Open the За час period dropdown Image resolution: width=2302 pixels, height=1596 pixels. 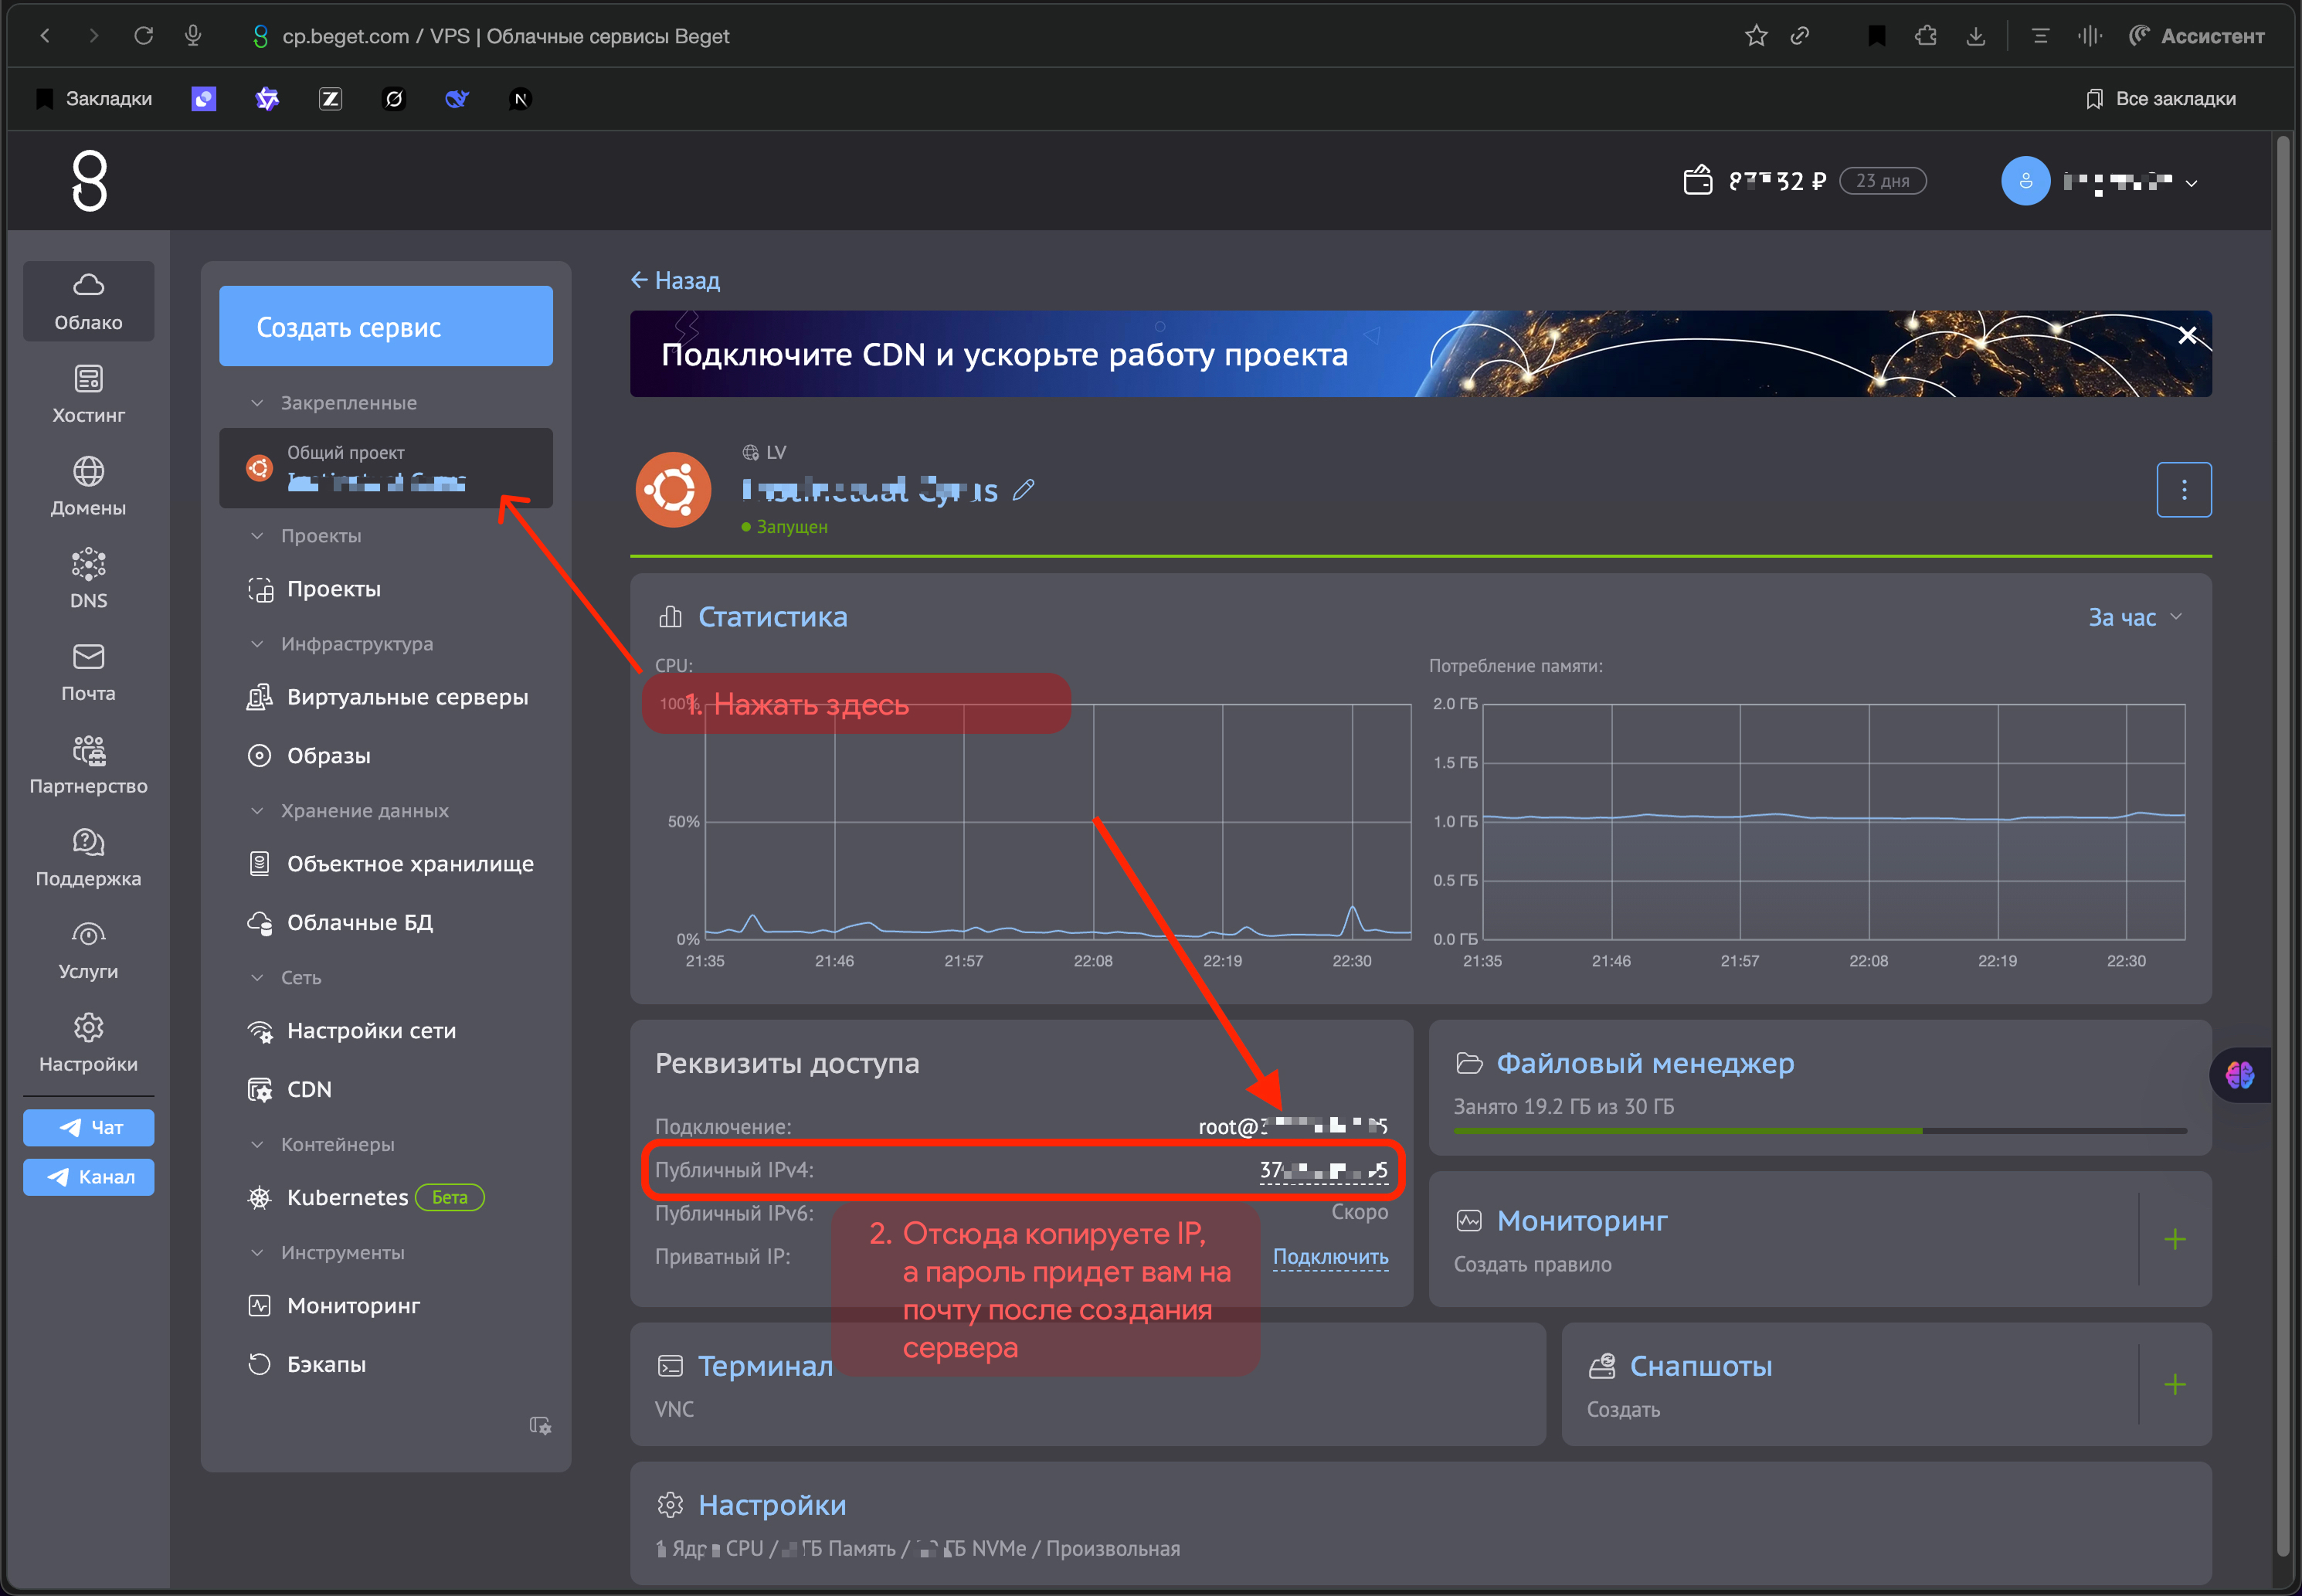[2134, 617]
